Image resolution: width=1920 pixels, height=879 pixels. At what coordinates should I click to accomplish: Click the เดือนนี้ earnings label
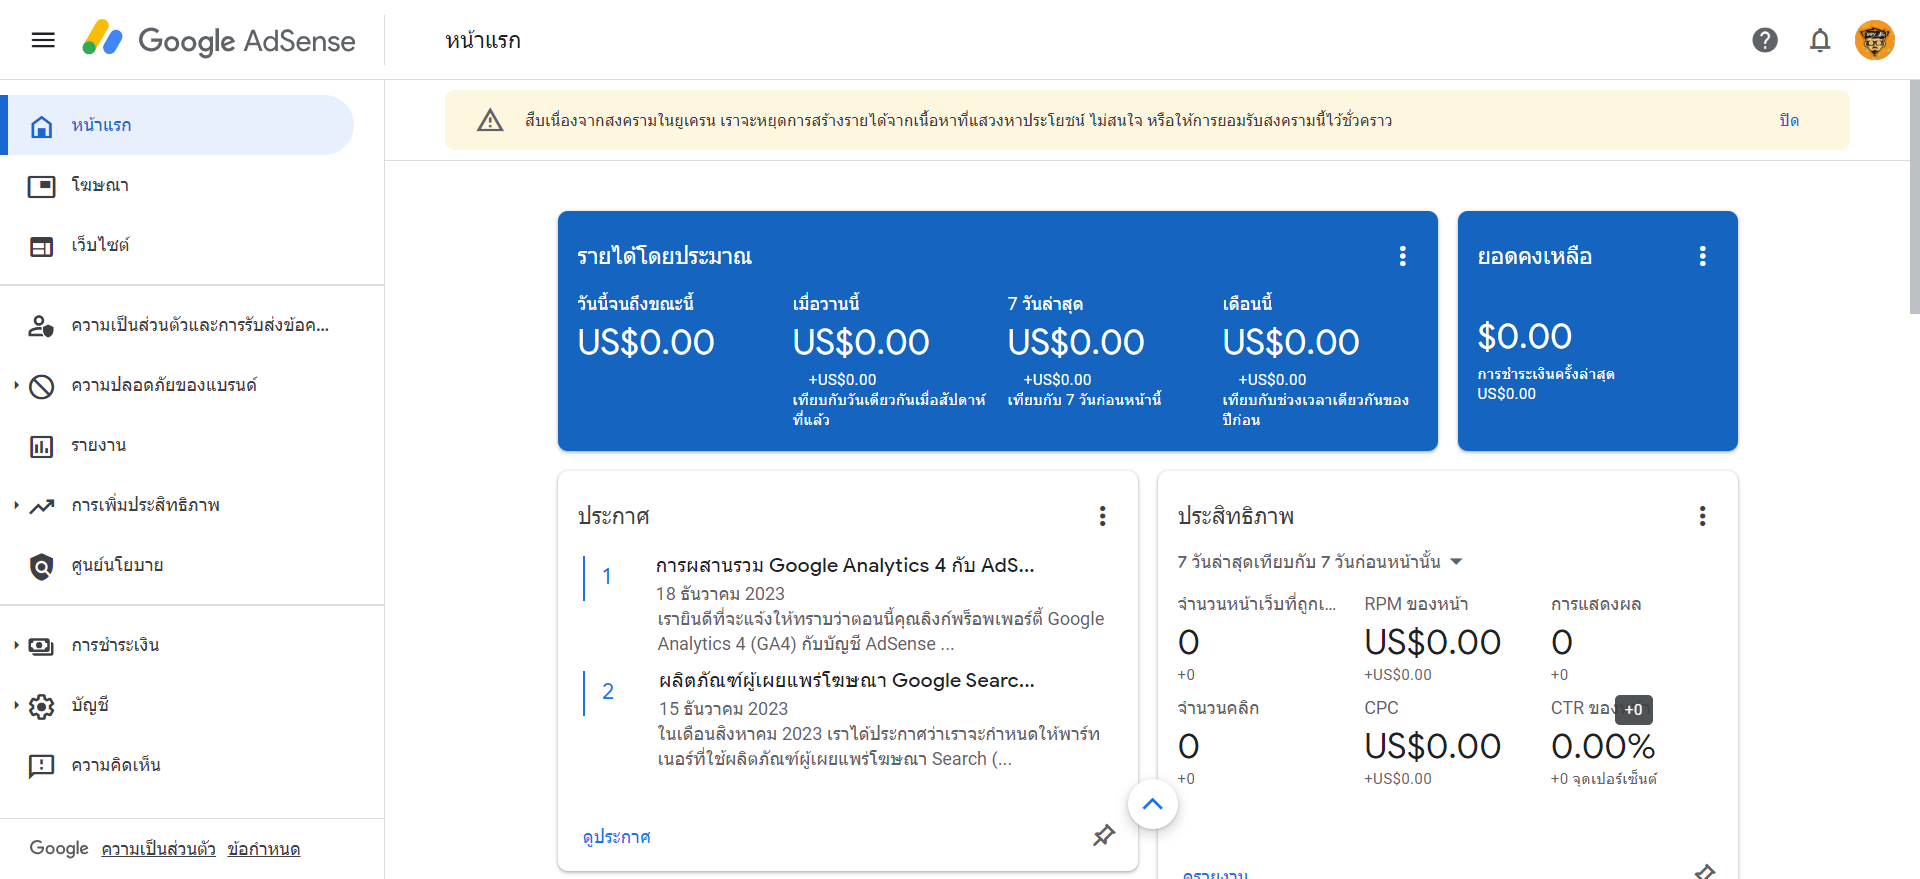pos(1247,303)
